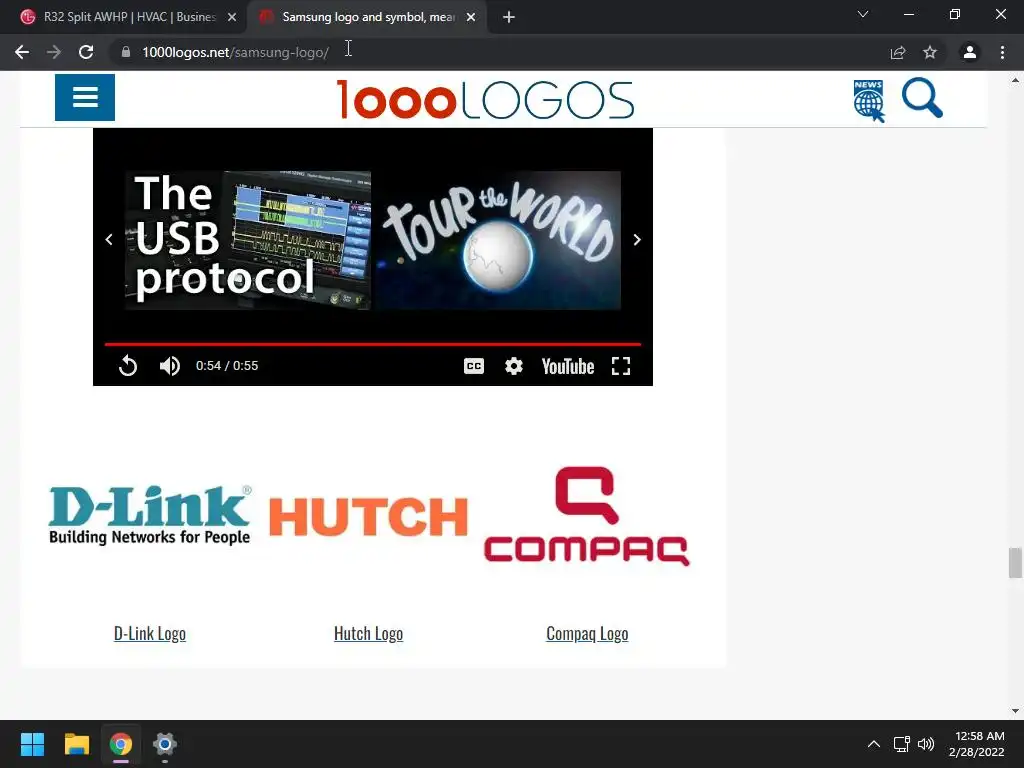Open the D-Link Logo link
The width and height of the screenshot is (1024, 768).
coord(150,633)
